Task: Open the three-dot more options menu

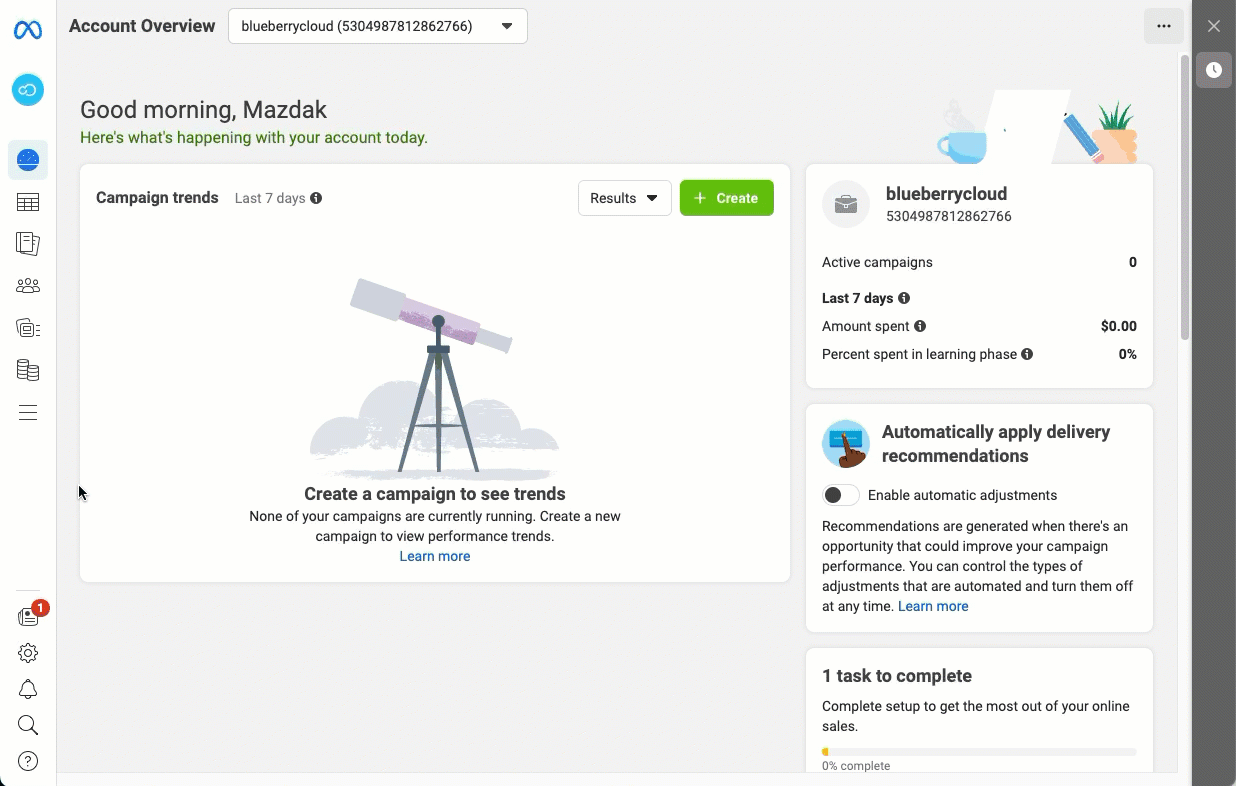Action: (x=1163, y=26)
